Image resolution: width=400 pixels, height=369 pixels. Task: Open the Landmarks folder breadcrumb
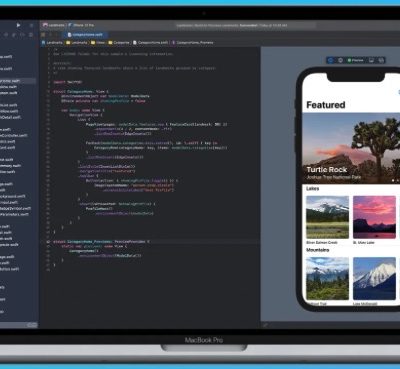pyautogui.click(x=77, y=43)
